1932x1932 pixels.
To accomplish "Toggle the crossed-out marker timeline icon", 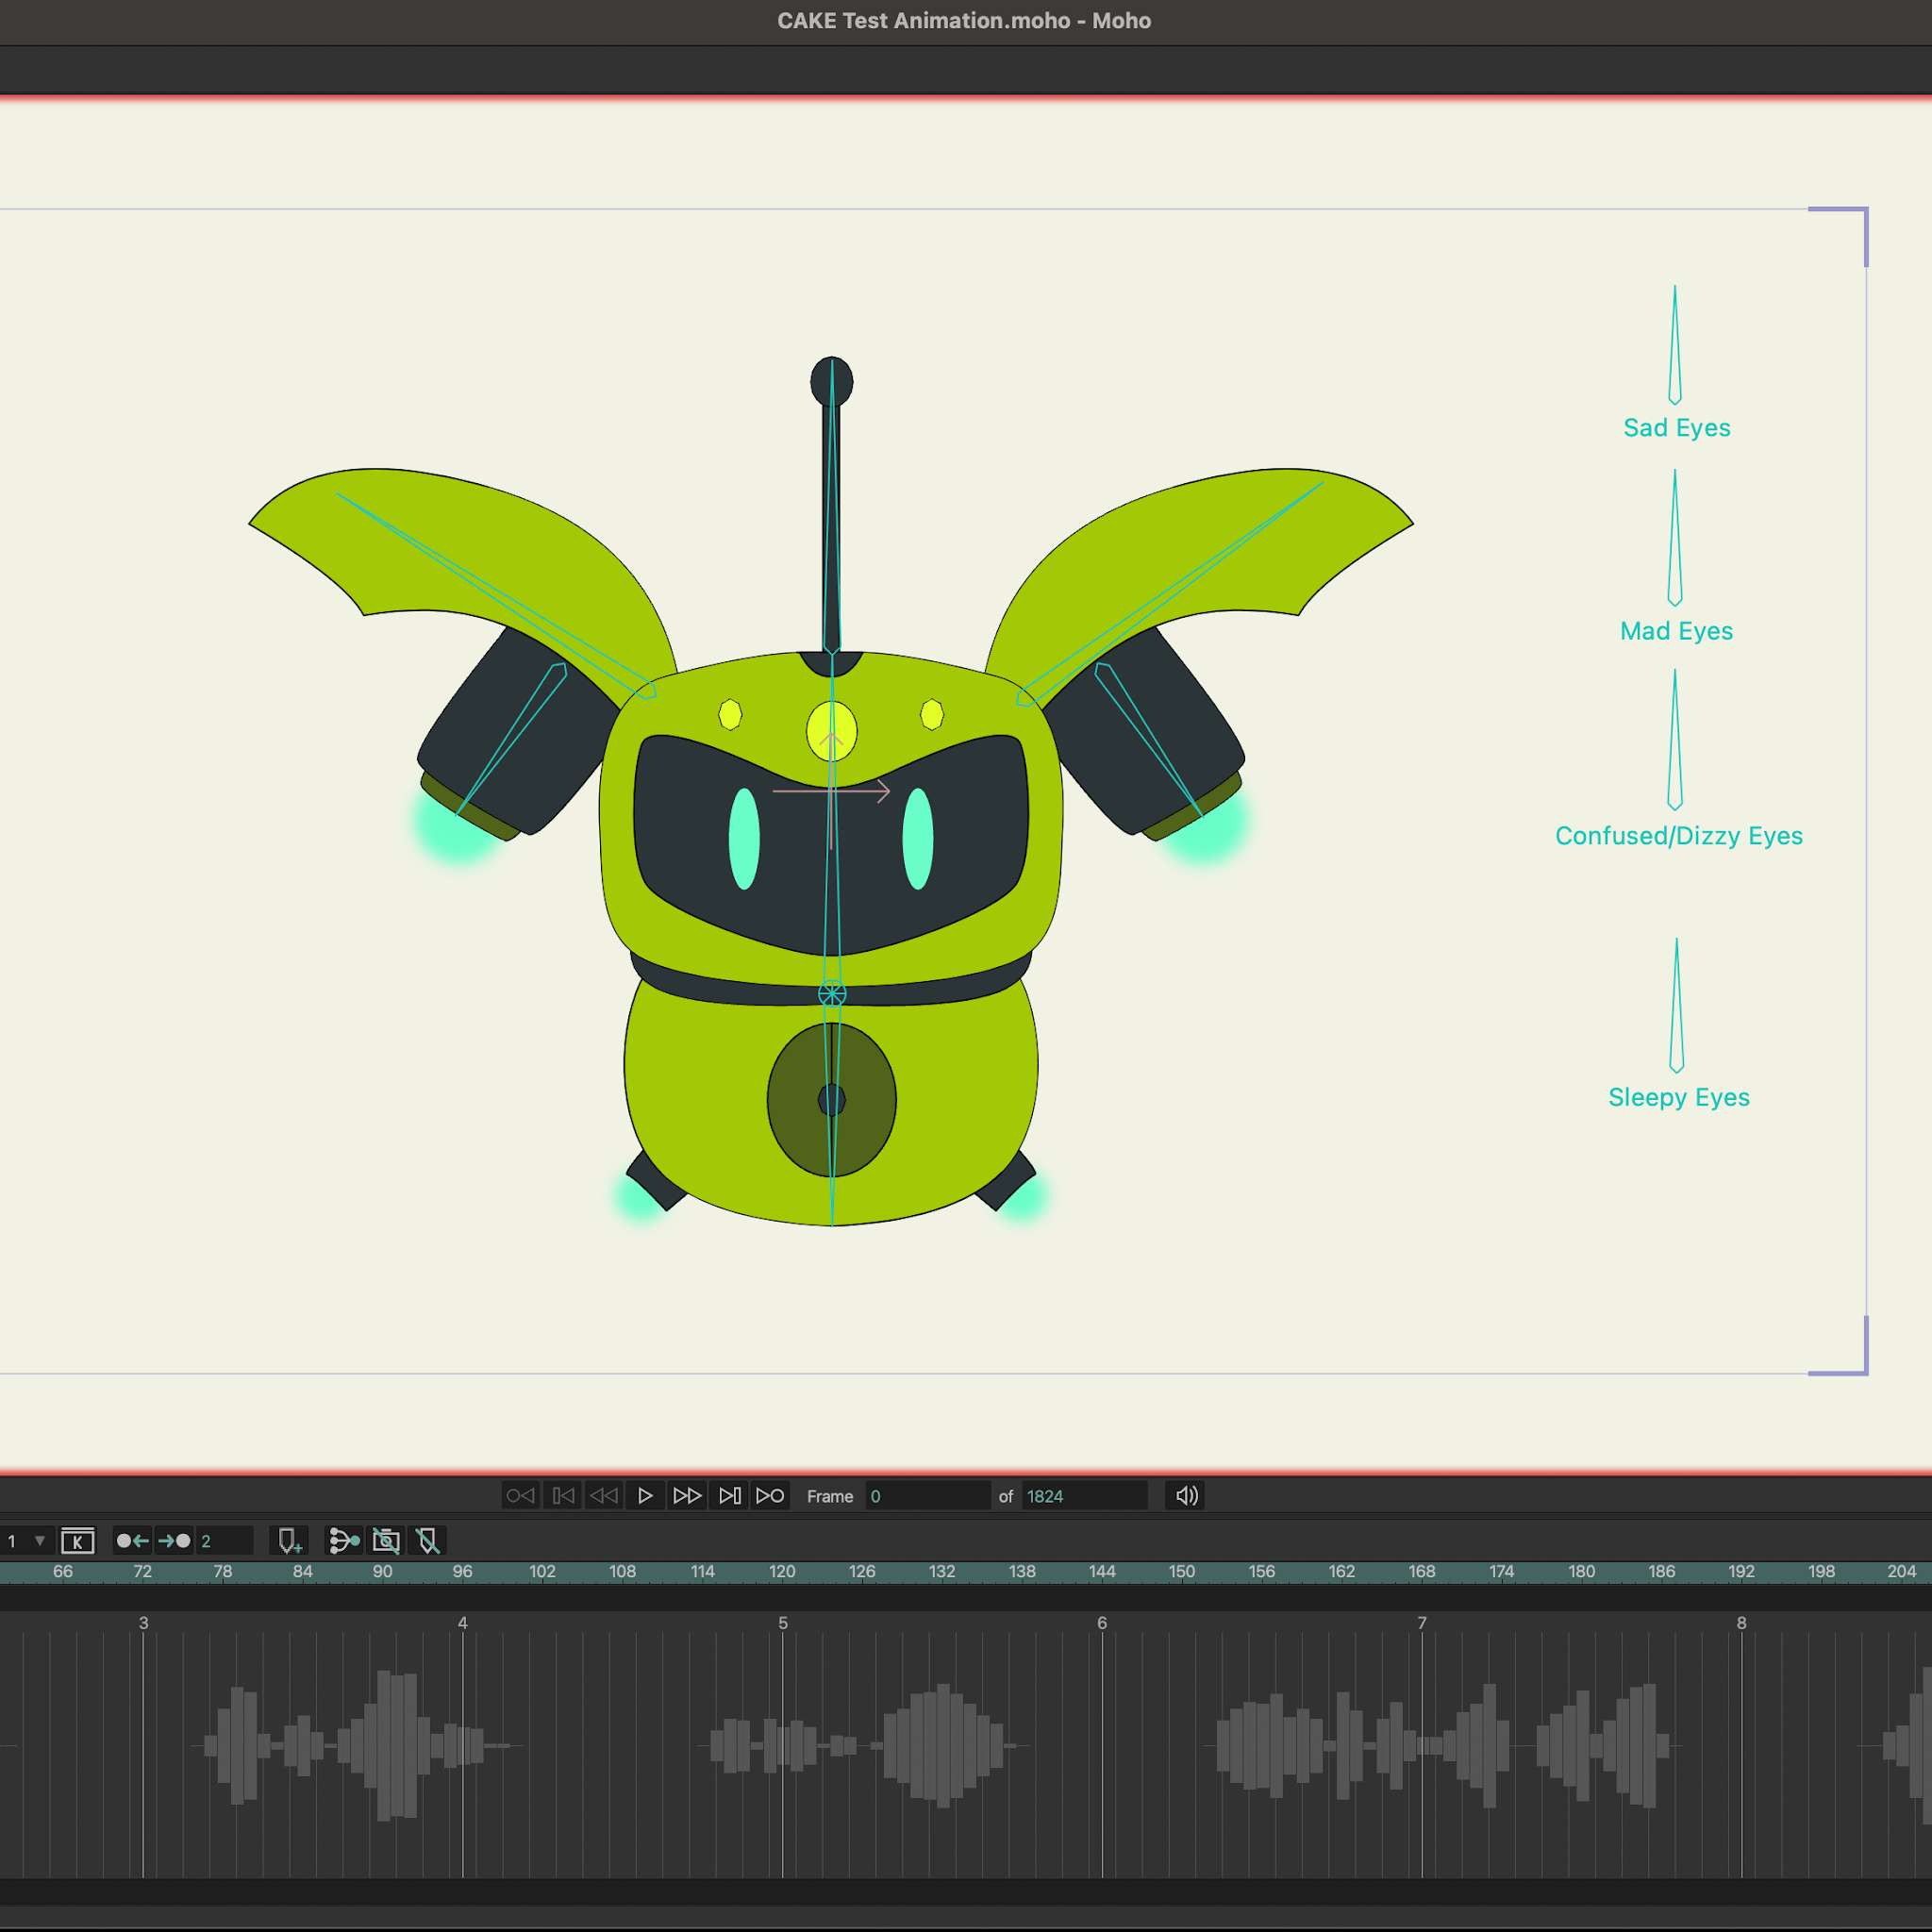I will [428, 1541].
